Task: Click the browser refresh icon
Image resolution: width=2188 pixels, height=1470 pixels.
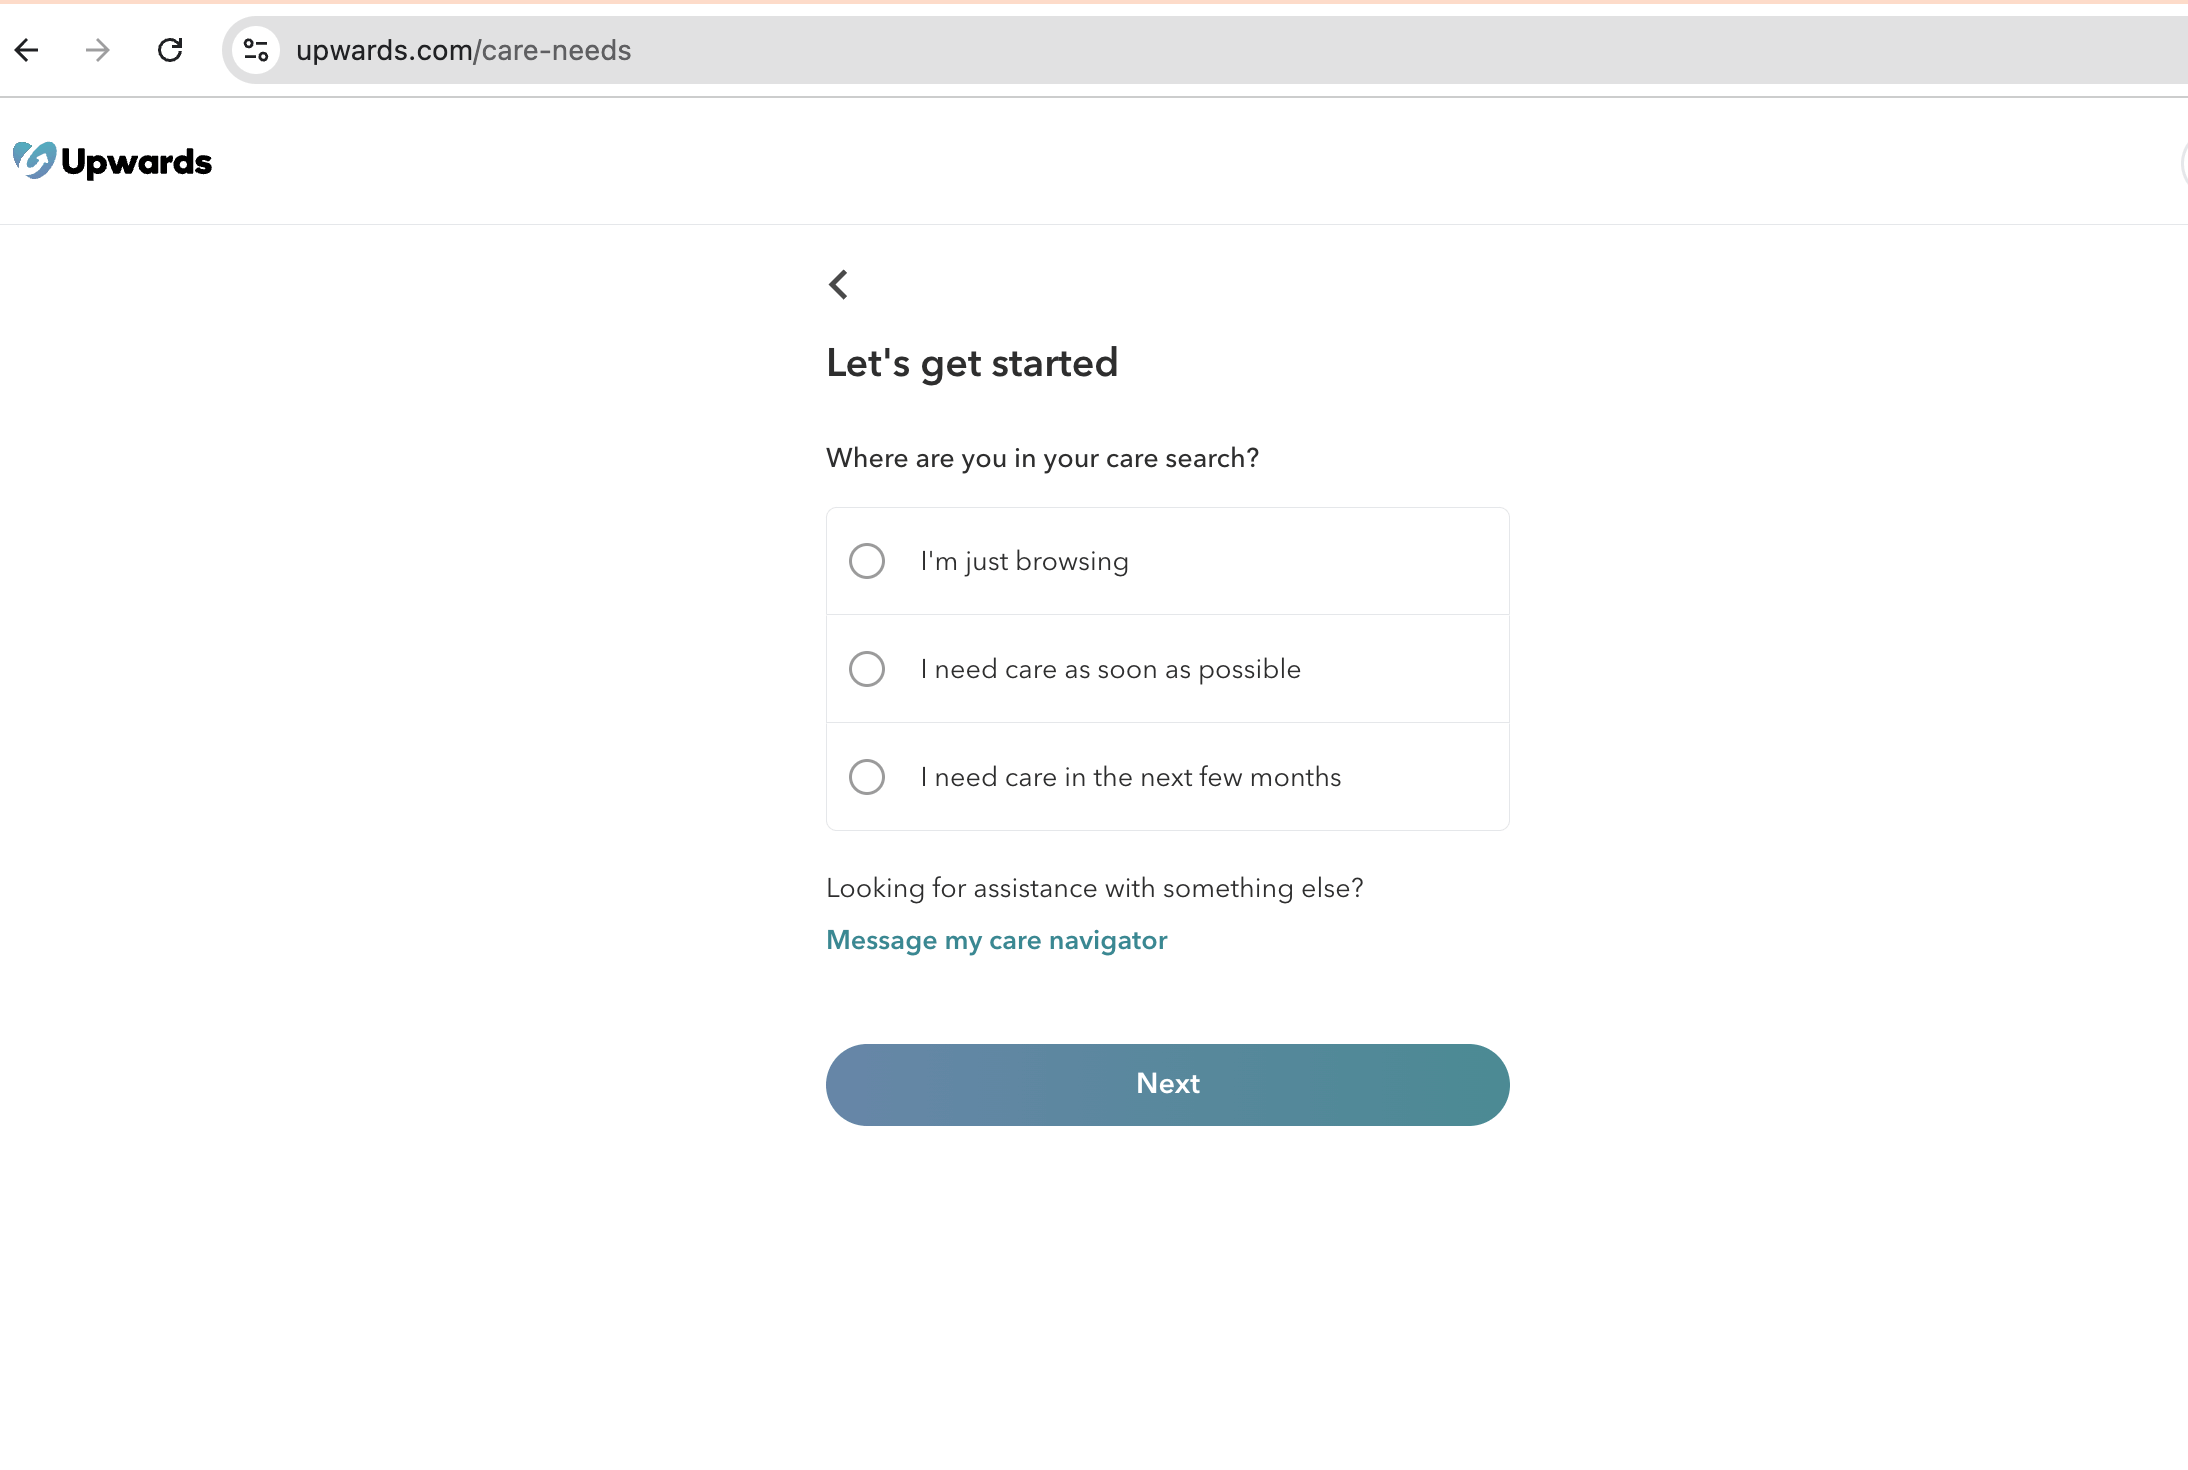Action: (x=169, y=49)
